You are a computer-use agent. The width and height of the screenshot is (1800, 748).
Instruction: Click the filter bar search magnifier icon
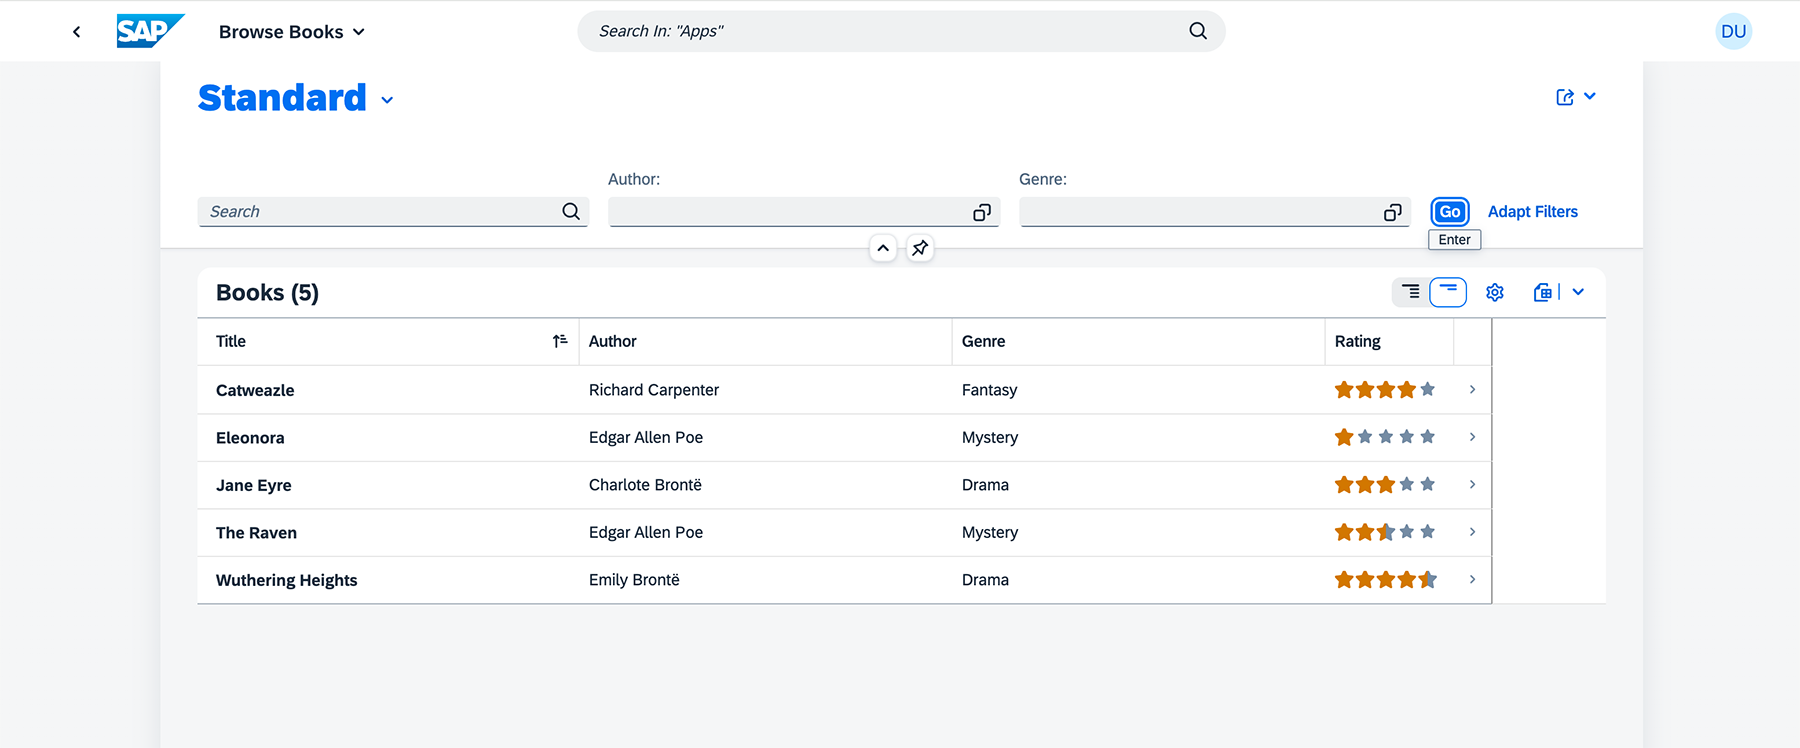(x=571, y=211)
